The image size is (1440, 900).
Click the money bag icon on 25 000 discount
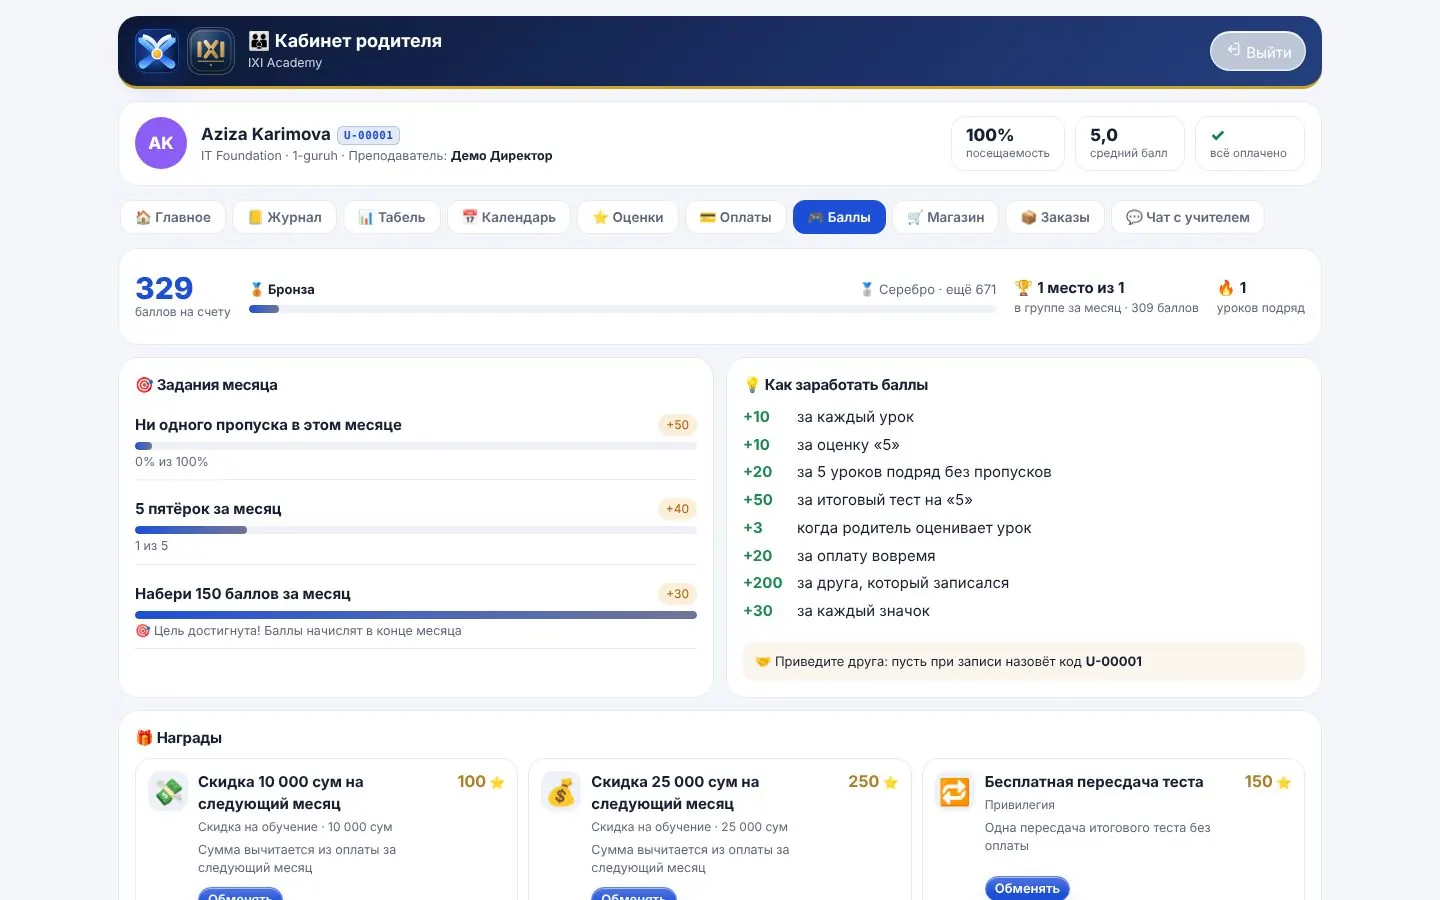coord(561,791)
